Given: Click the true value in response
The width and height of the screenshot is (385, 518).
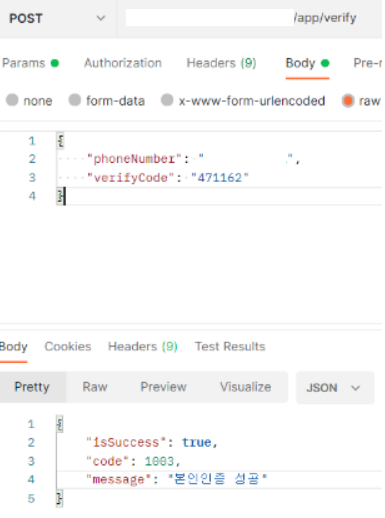Looking at the screenshot, I should coord(197,443).
